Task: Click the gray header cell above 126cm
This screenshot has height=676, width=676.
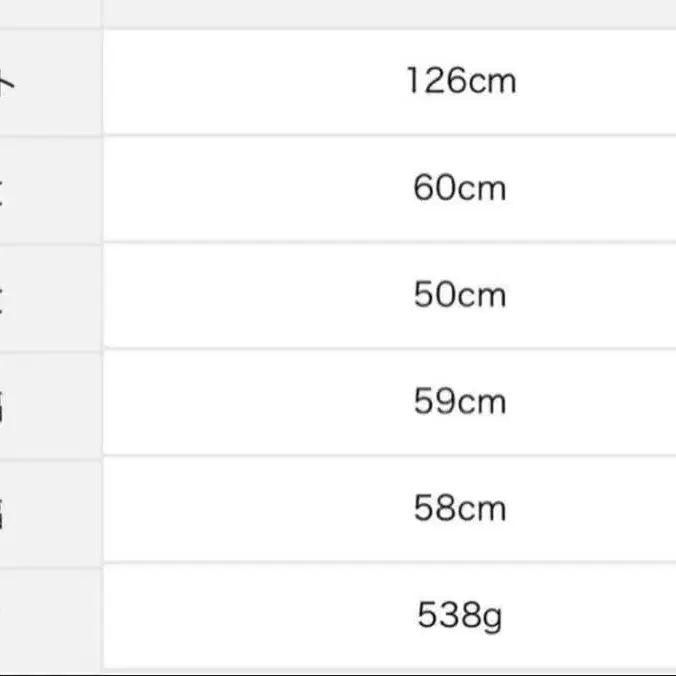Action: (x=390, y=12)
